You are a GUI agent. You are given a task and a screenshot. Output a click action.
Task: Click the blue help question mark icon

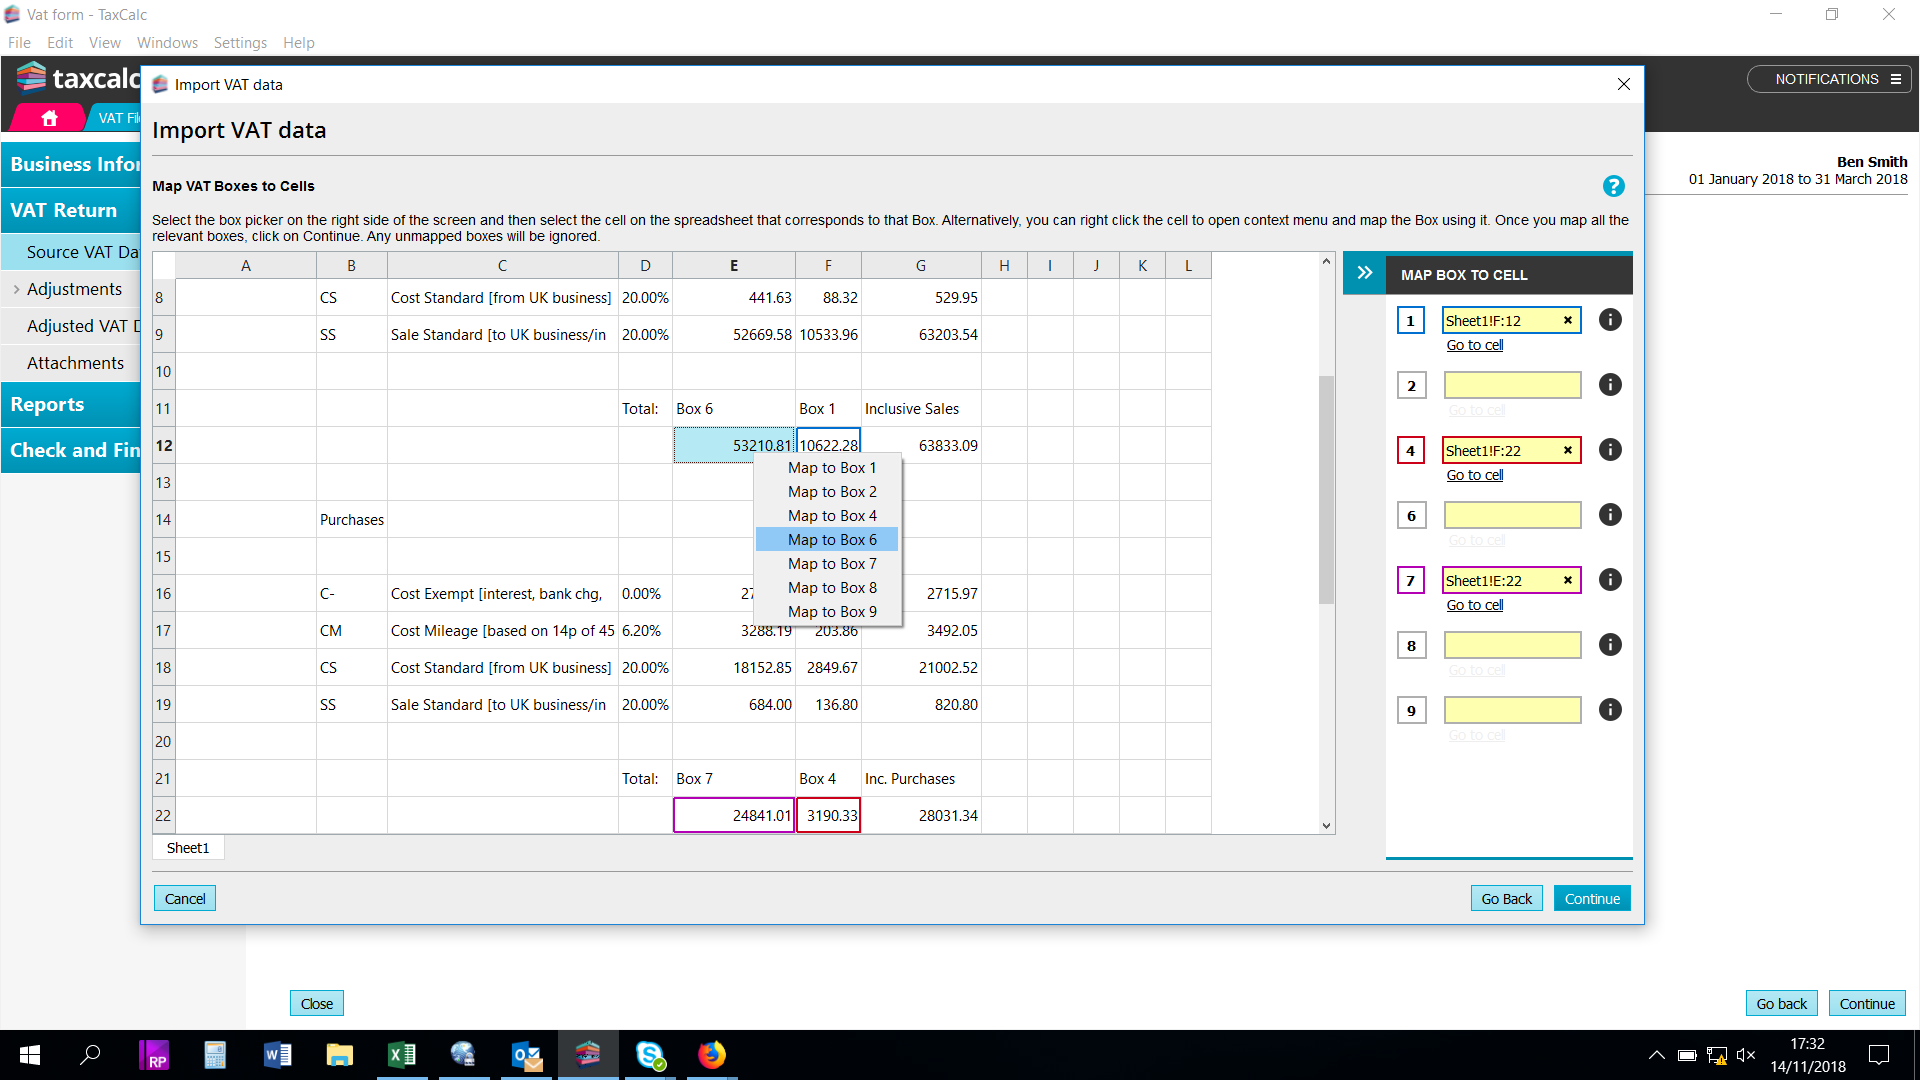pyautogui.click(x=1613, y=186)
